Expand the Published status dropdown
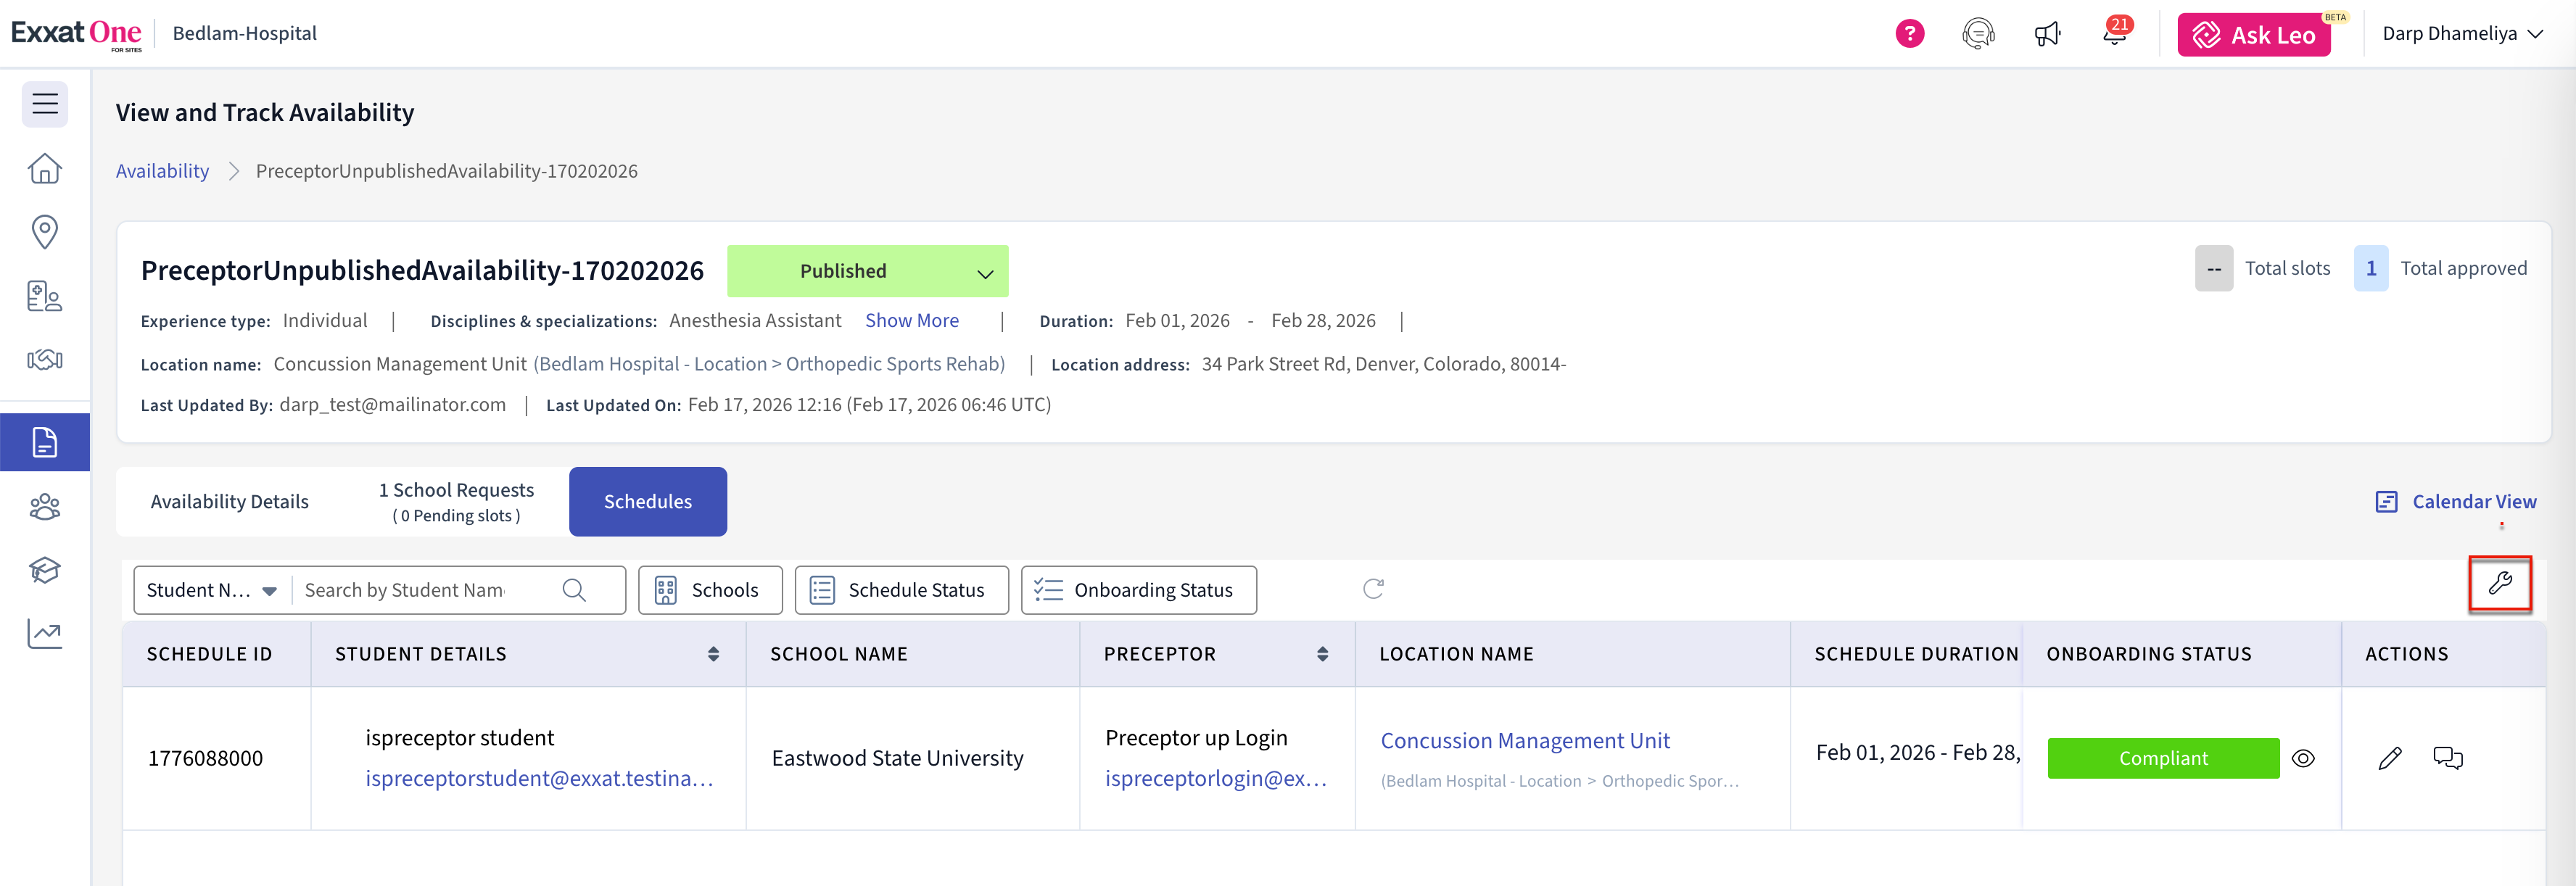Viewport: 2576px width, 886px height. click(985, 273)
